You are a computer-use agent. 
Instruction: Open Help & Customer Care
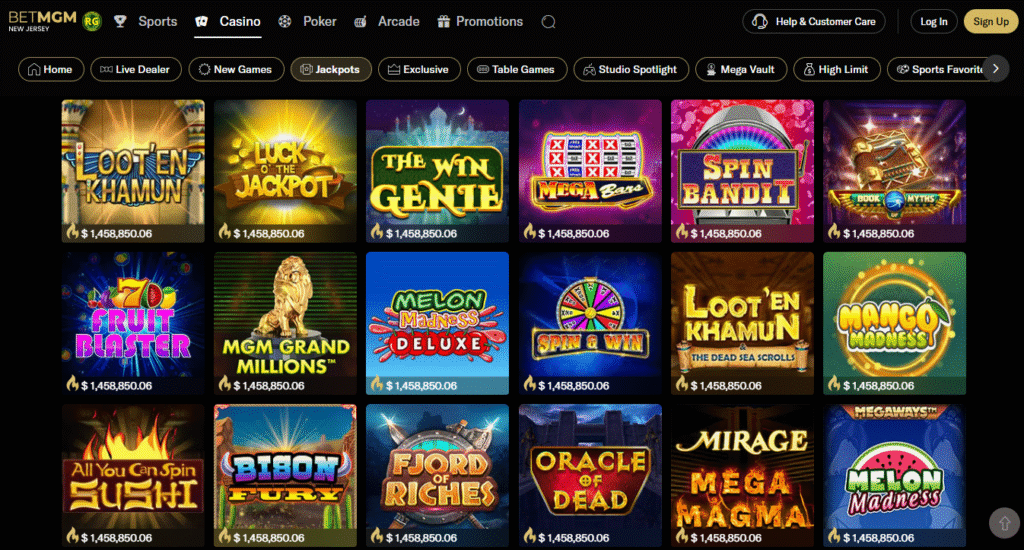[814, 22]
